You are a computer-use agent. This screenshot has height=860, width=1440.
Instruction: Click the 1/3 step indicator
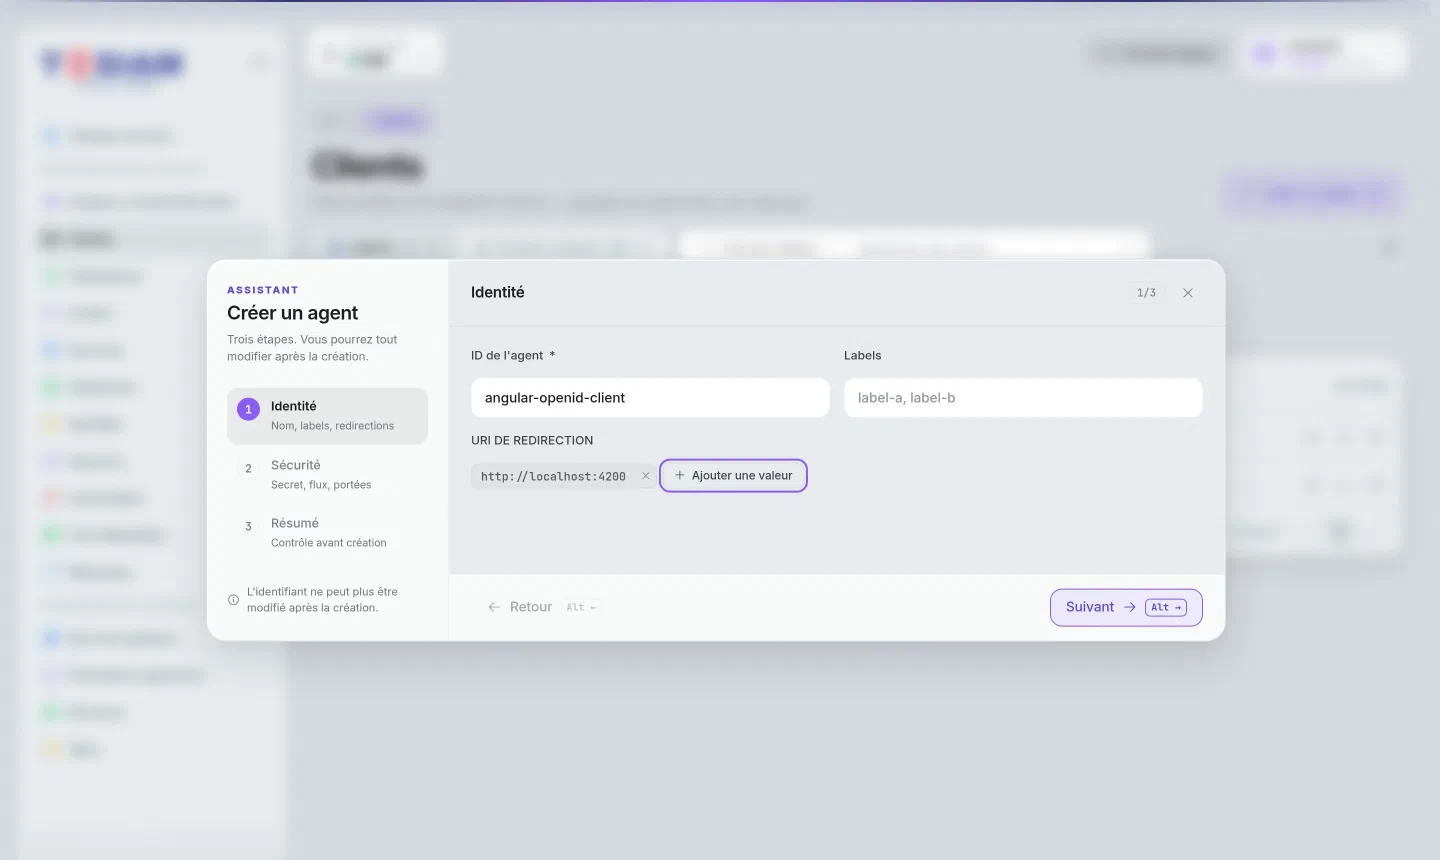pyautogui.click(x=1146, y=293)
